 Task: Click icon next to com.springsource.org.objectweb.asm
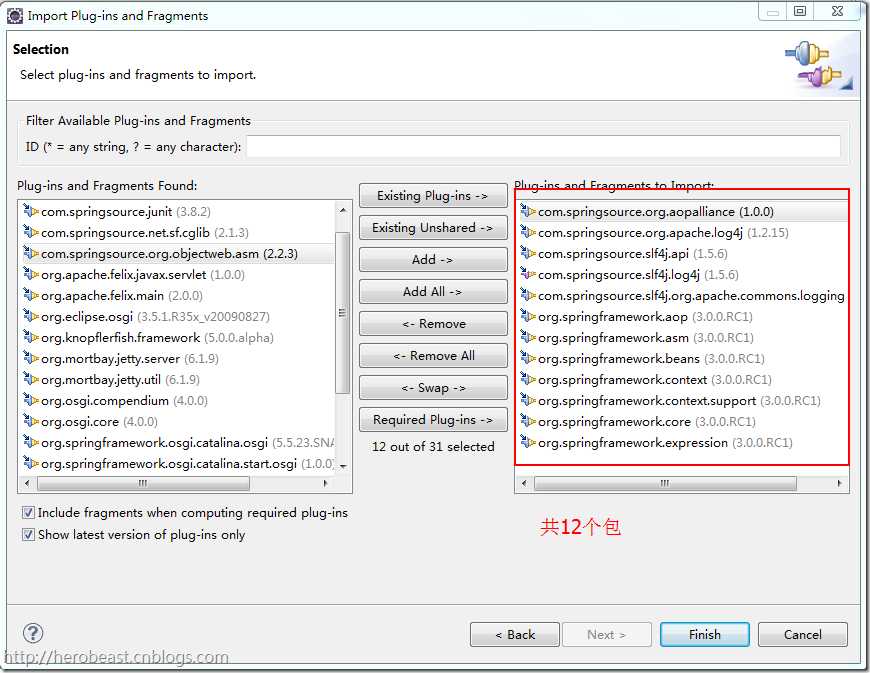(x=31, y=254)
